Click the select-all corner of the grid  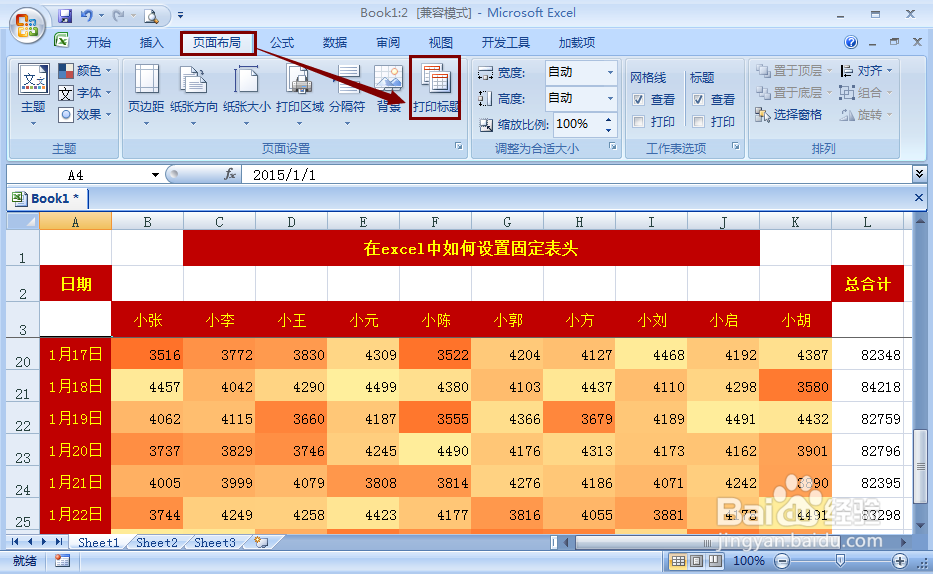(23, 221)
